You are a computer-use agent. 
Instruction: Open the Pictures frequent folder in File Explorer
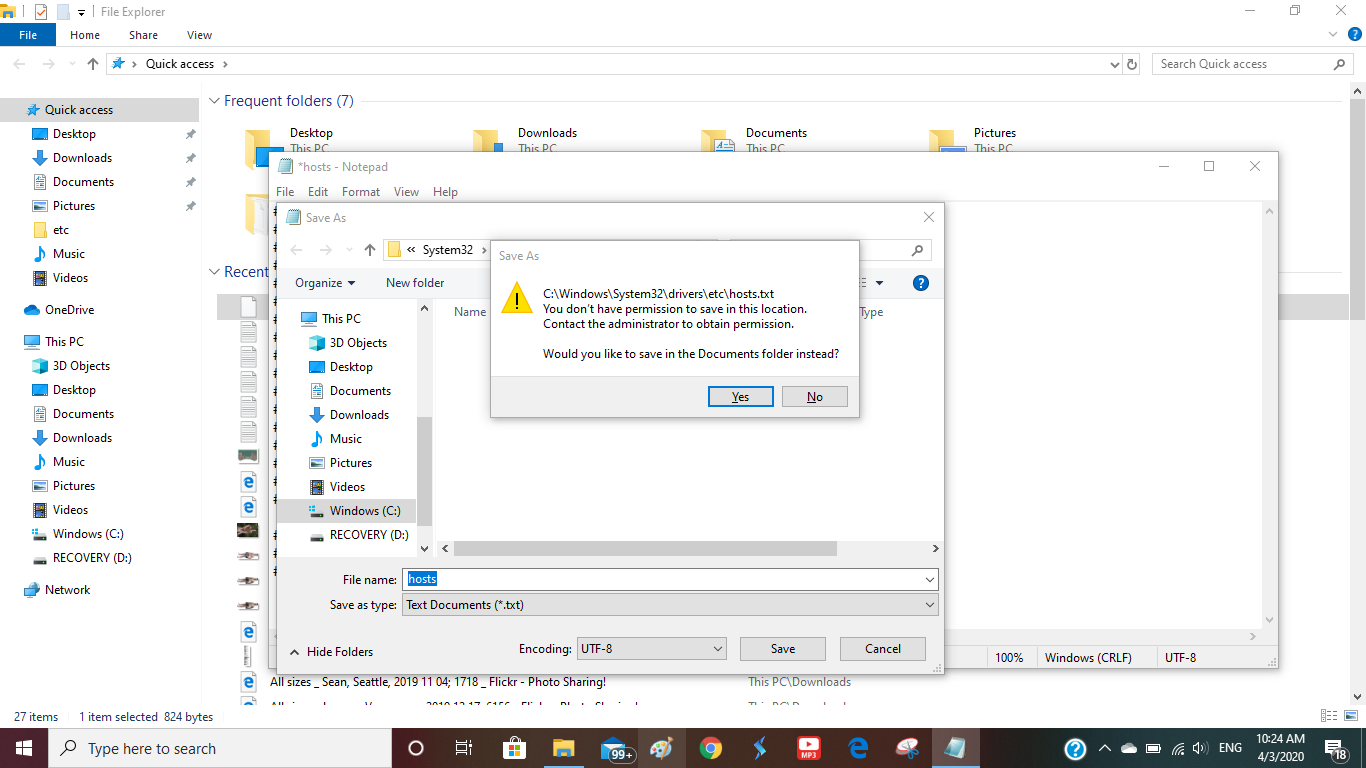point(994,133)
